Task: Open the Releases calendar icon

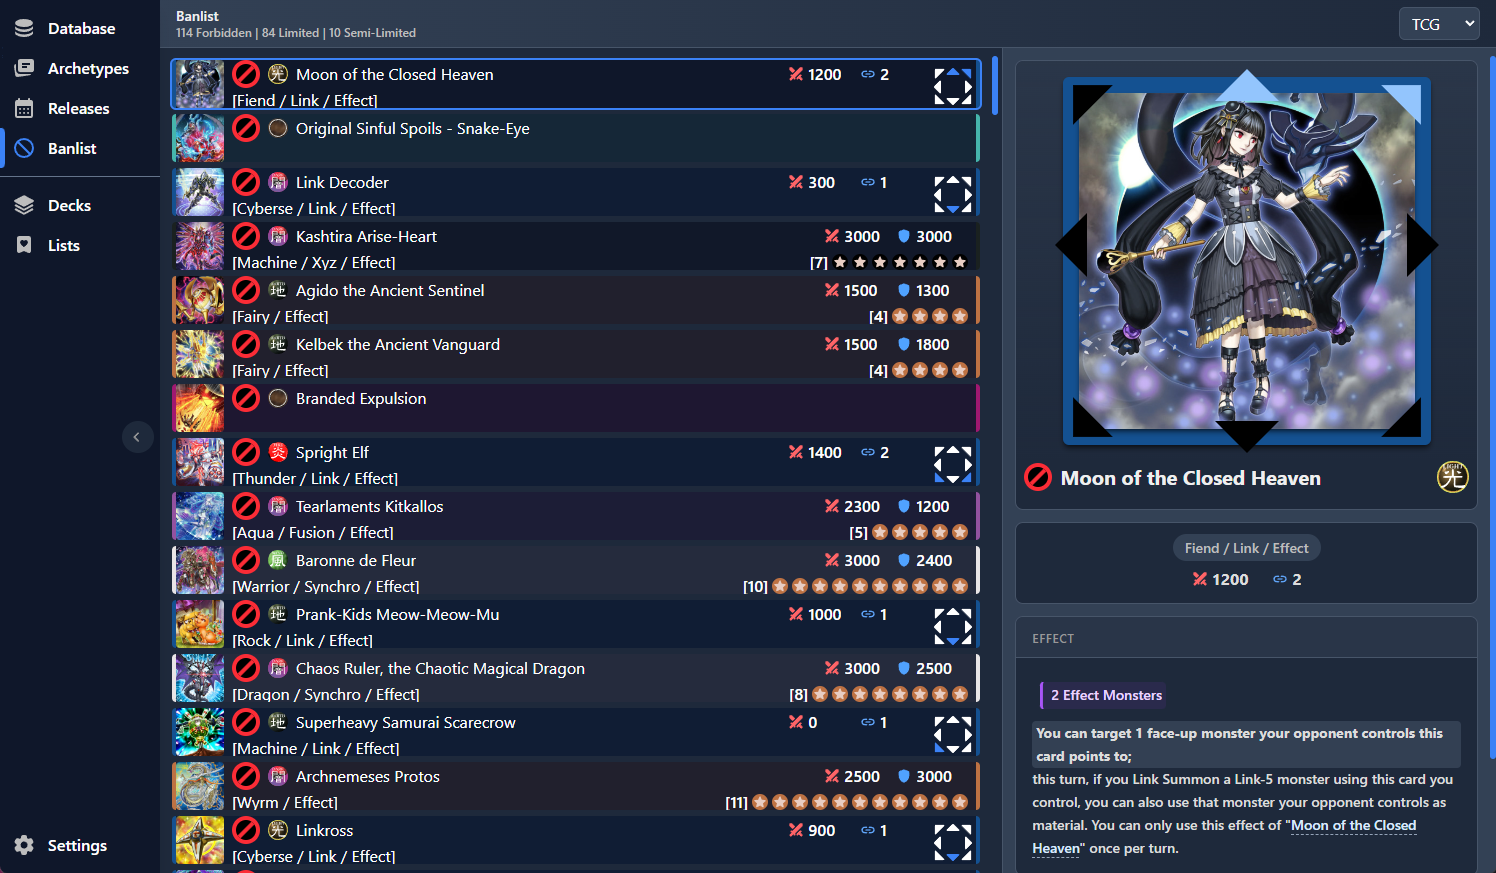Action: tap(24, 108)
